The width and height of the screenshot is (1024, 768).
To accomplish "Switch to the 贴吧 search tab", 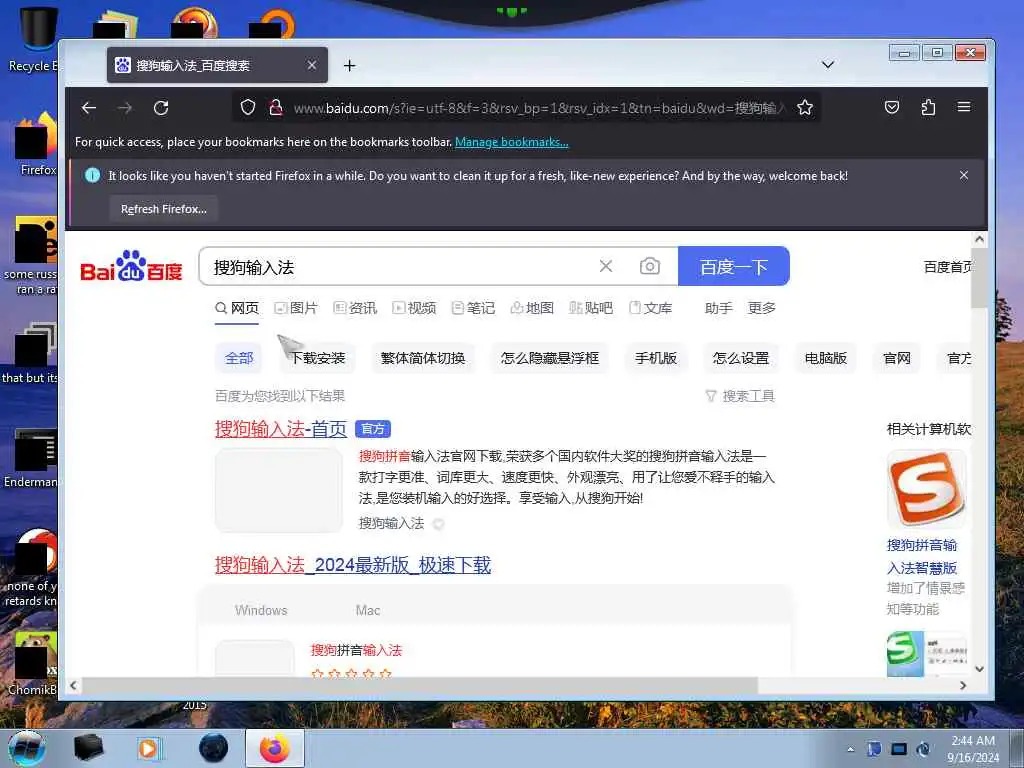I will 591,308.
